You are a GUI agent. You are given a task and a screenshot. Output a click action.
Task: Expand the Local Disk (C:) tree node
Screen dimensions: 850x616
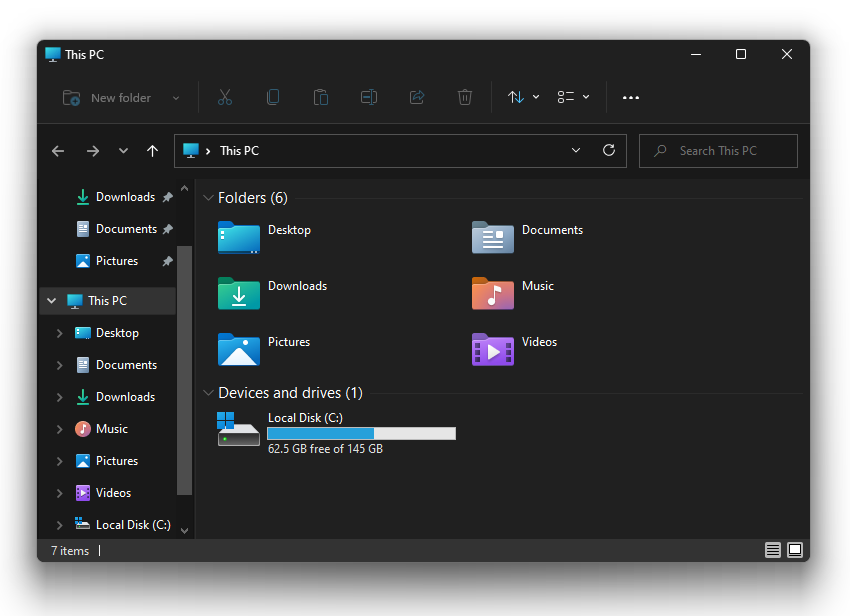(x=60, y=525)
